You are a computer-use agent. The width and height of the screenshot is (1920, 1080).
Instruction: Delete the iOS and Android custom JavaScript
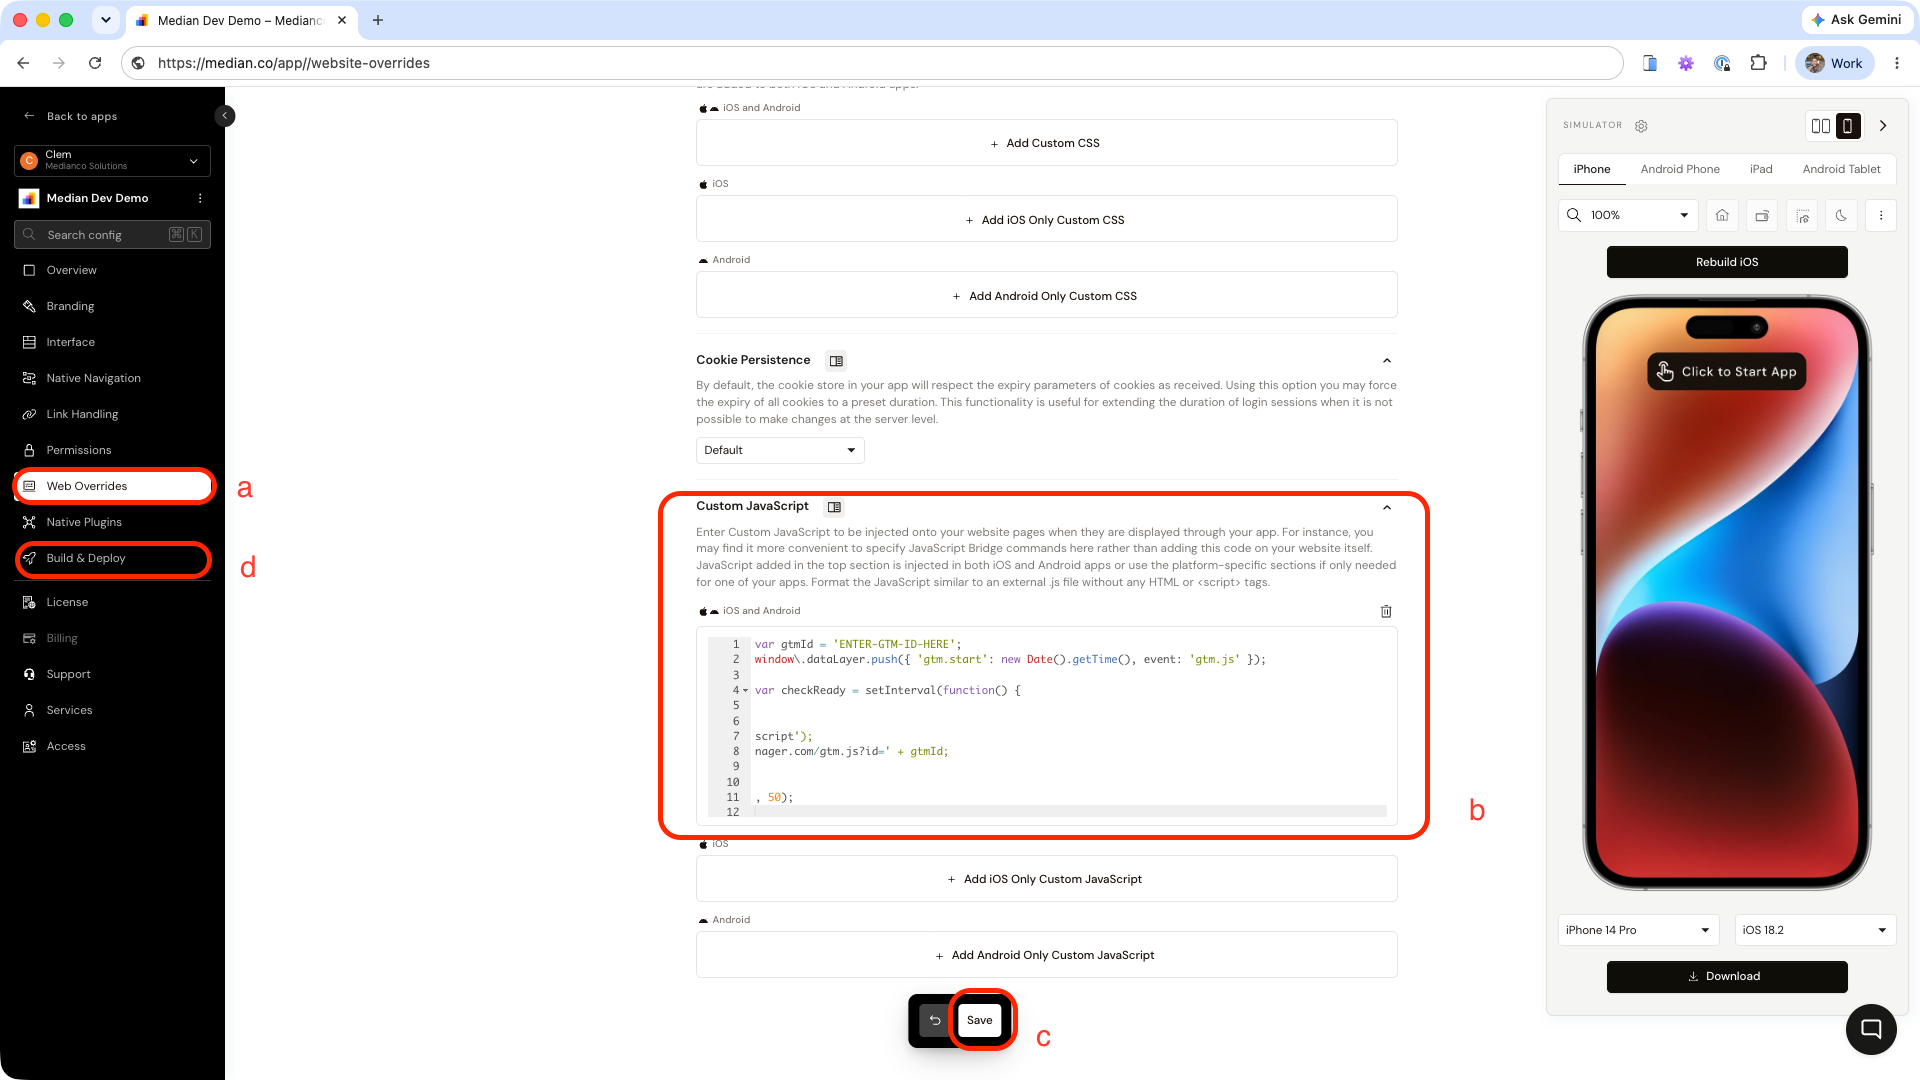click(x=1386, y=611)
